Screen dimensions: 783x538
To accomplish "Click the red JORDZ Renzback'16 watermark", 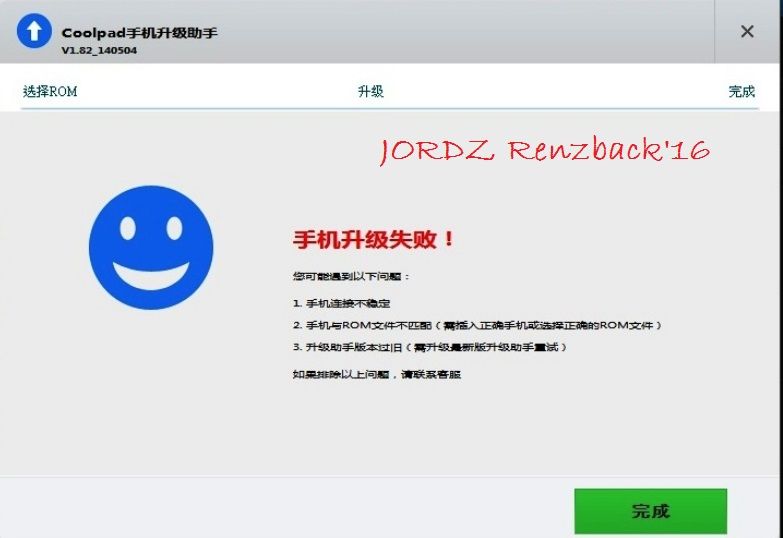I will (544, 151).
